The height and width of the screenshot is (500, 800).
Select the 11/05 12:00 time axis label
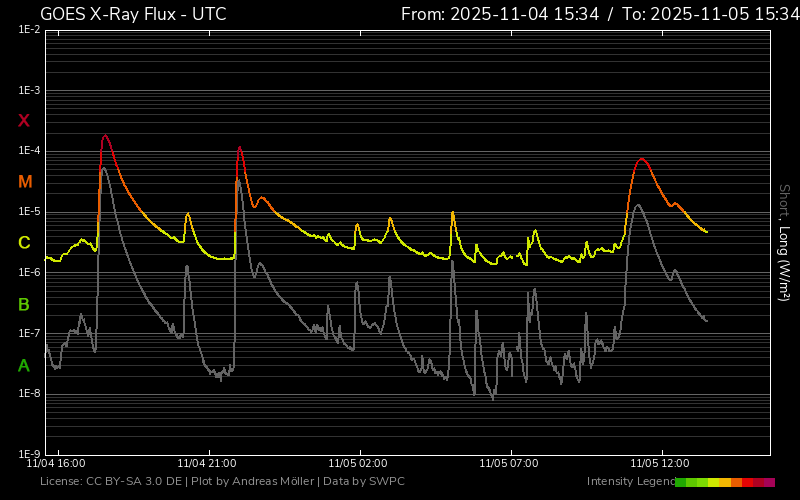(660, 464)
